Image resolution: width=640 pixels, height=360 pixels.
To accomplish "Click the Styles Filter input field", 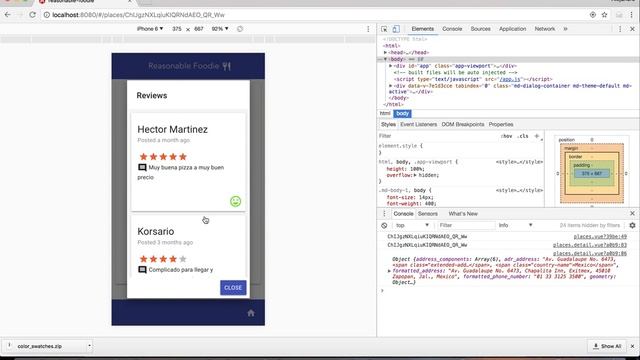I will (x=437, y=136).
